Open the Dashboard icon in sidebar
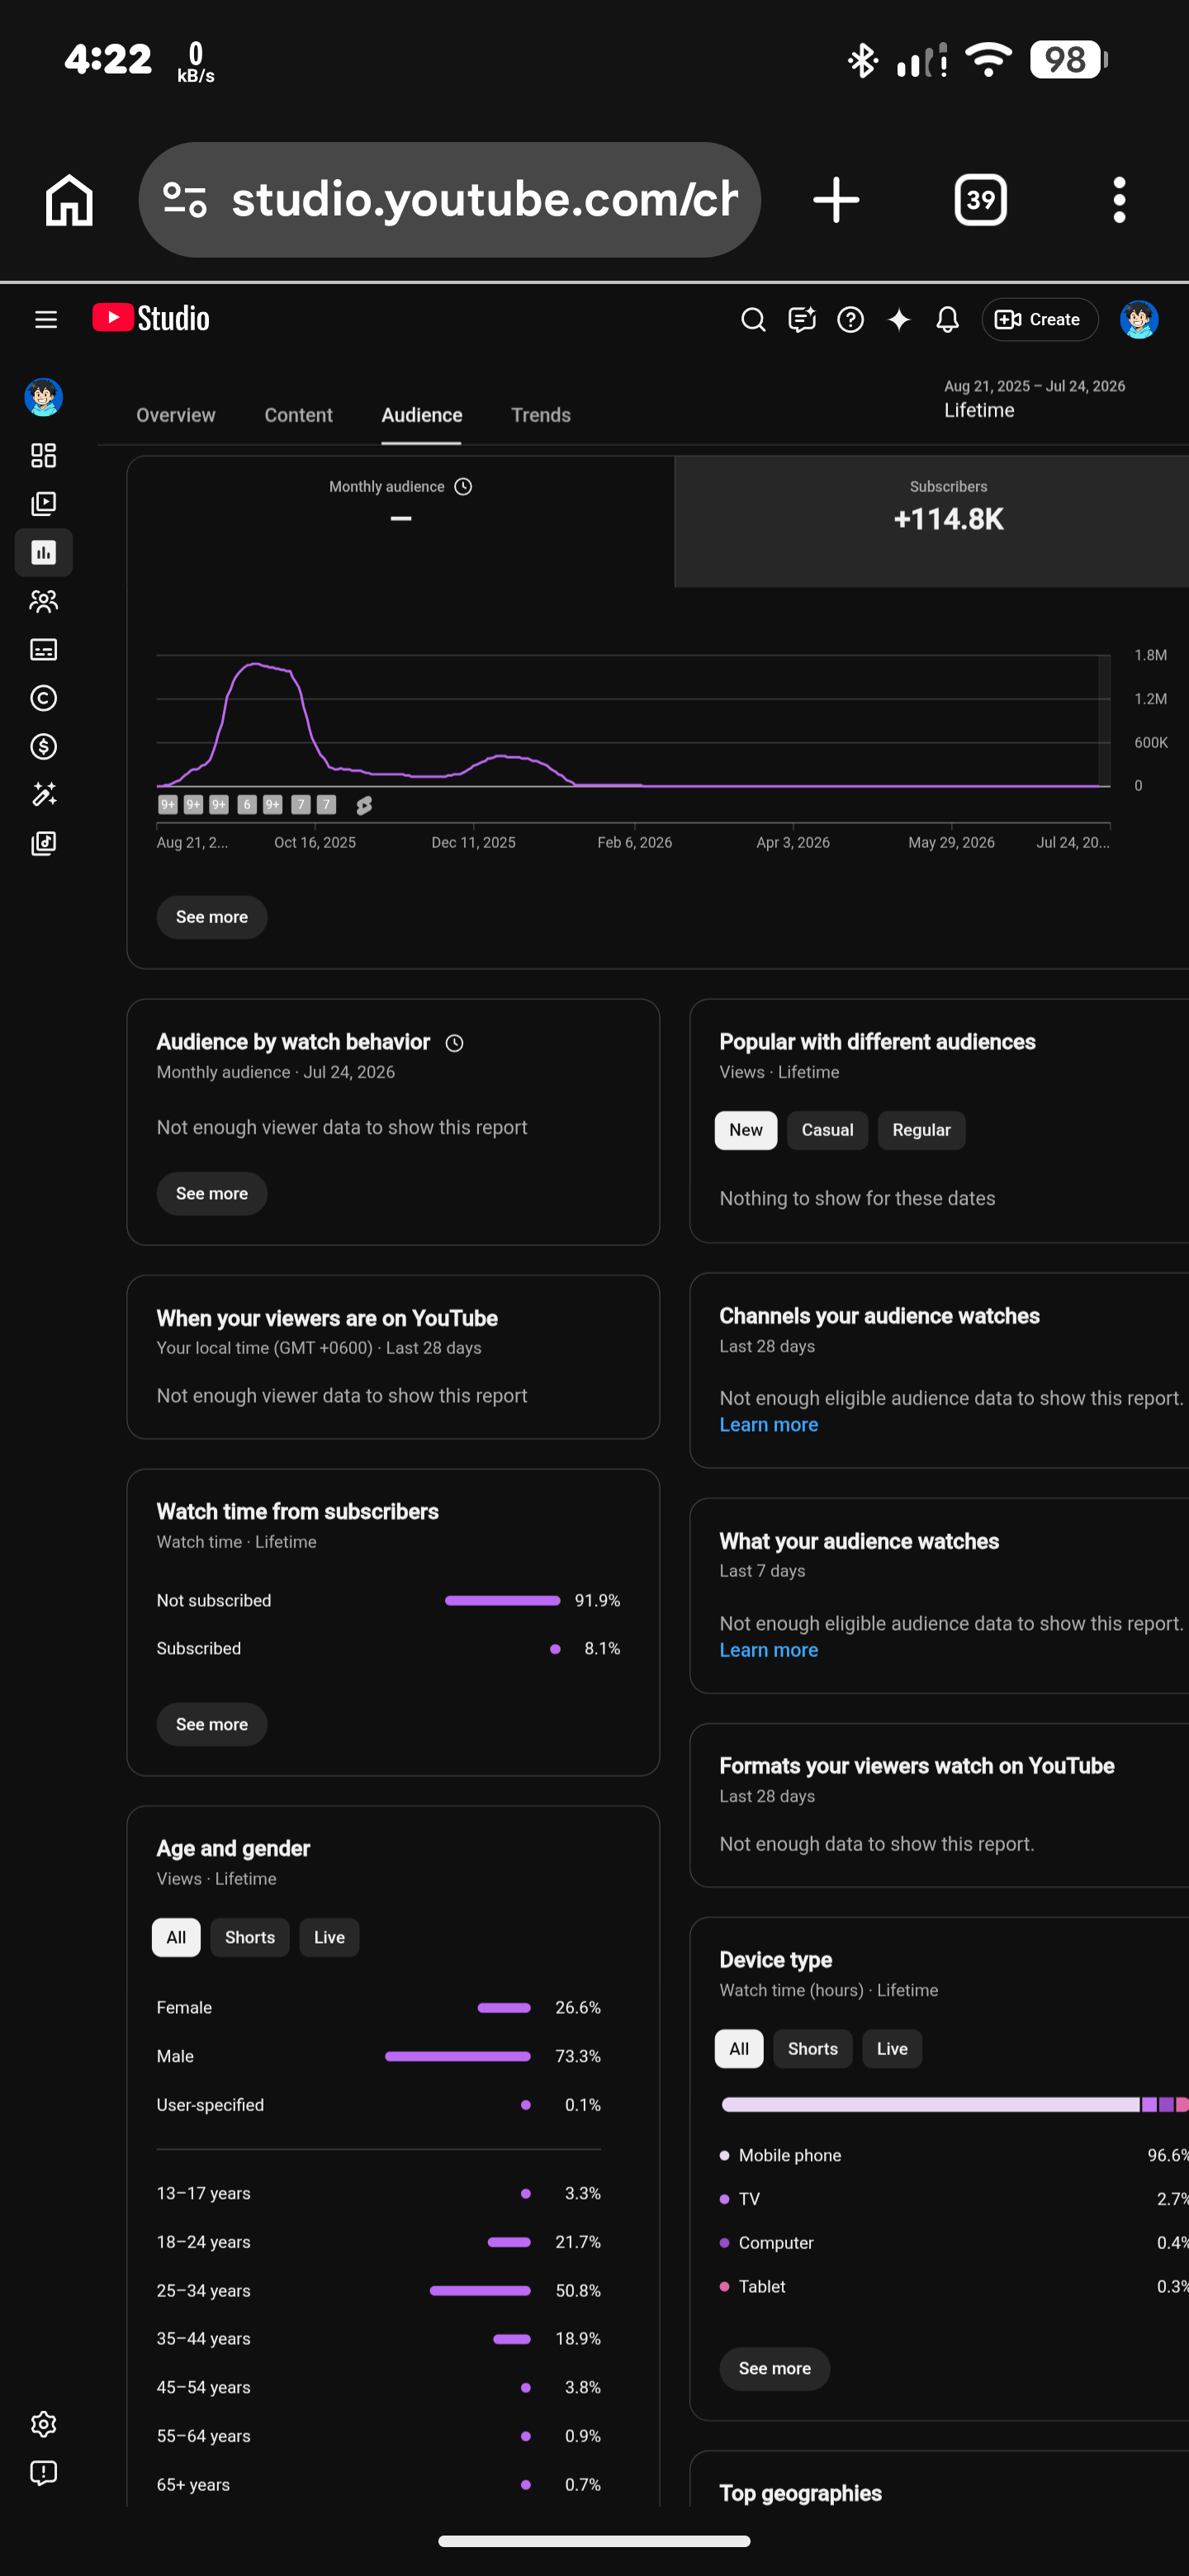The height and width of the screenshot is (2576, 1189). point(43,456)
